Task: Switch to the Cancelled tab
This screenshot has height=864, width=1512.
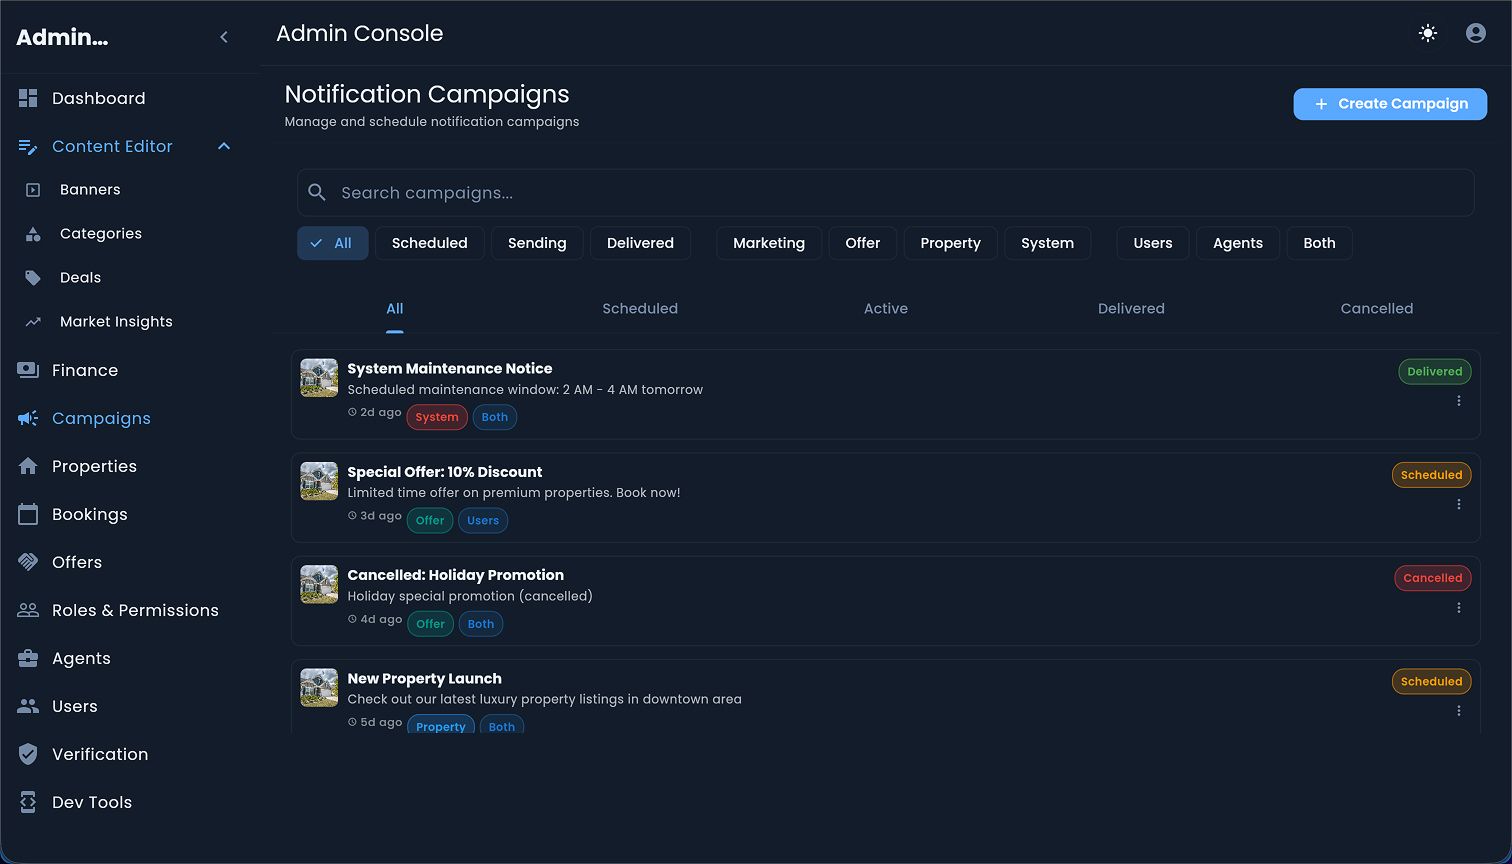Action: (1376, 309)
